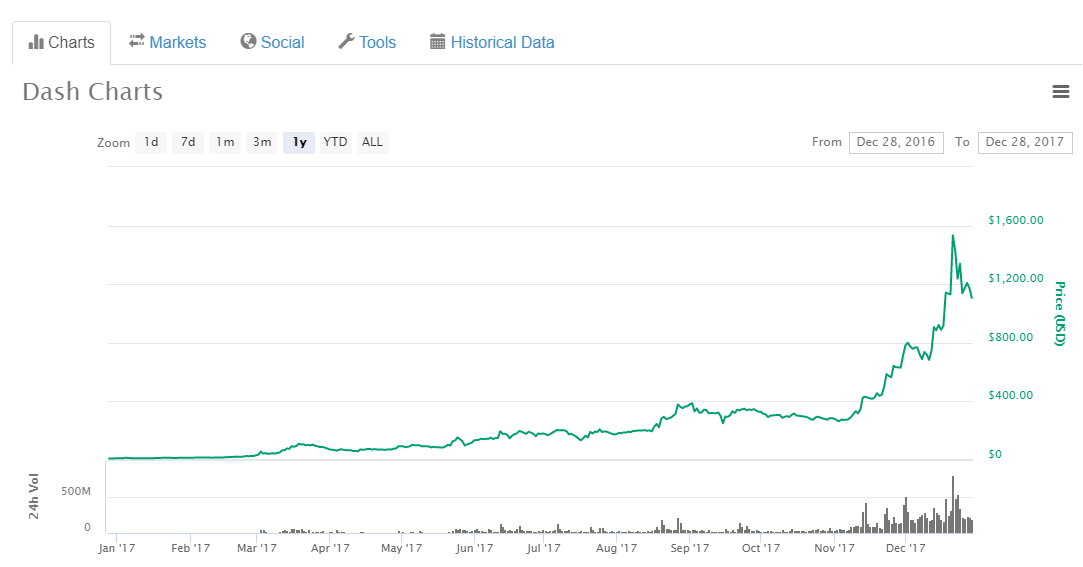Open the Social tab
This screenshot has width=1083, height=567.
(x=273, y=43)
